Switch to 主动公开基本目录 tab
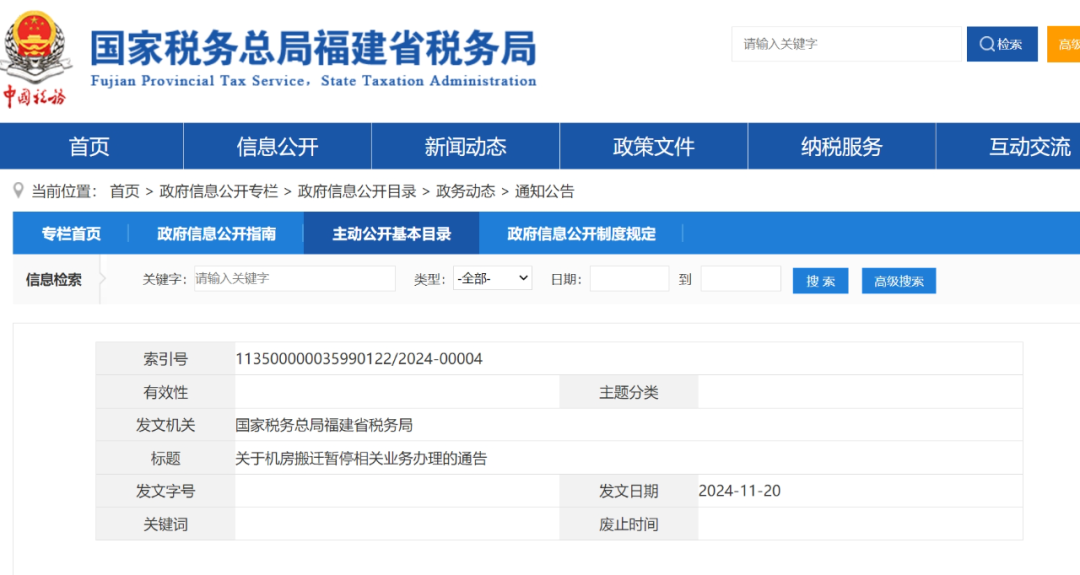 [391, 233]
